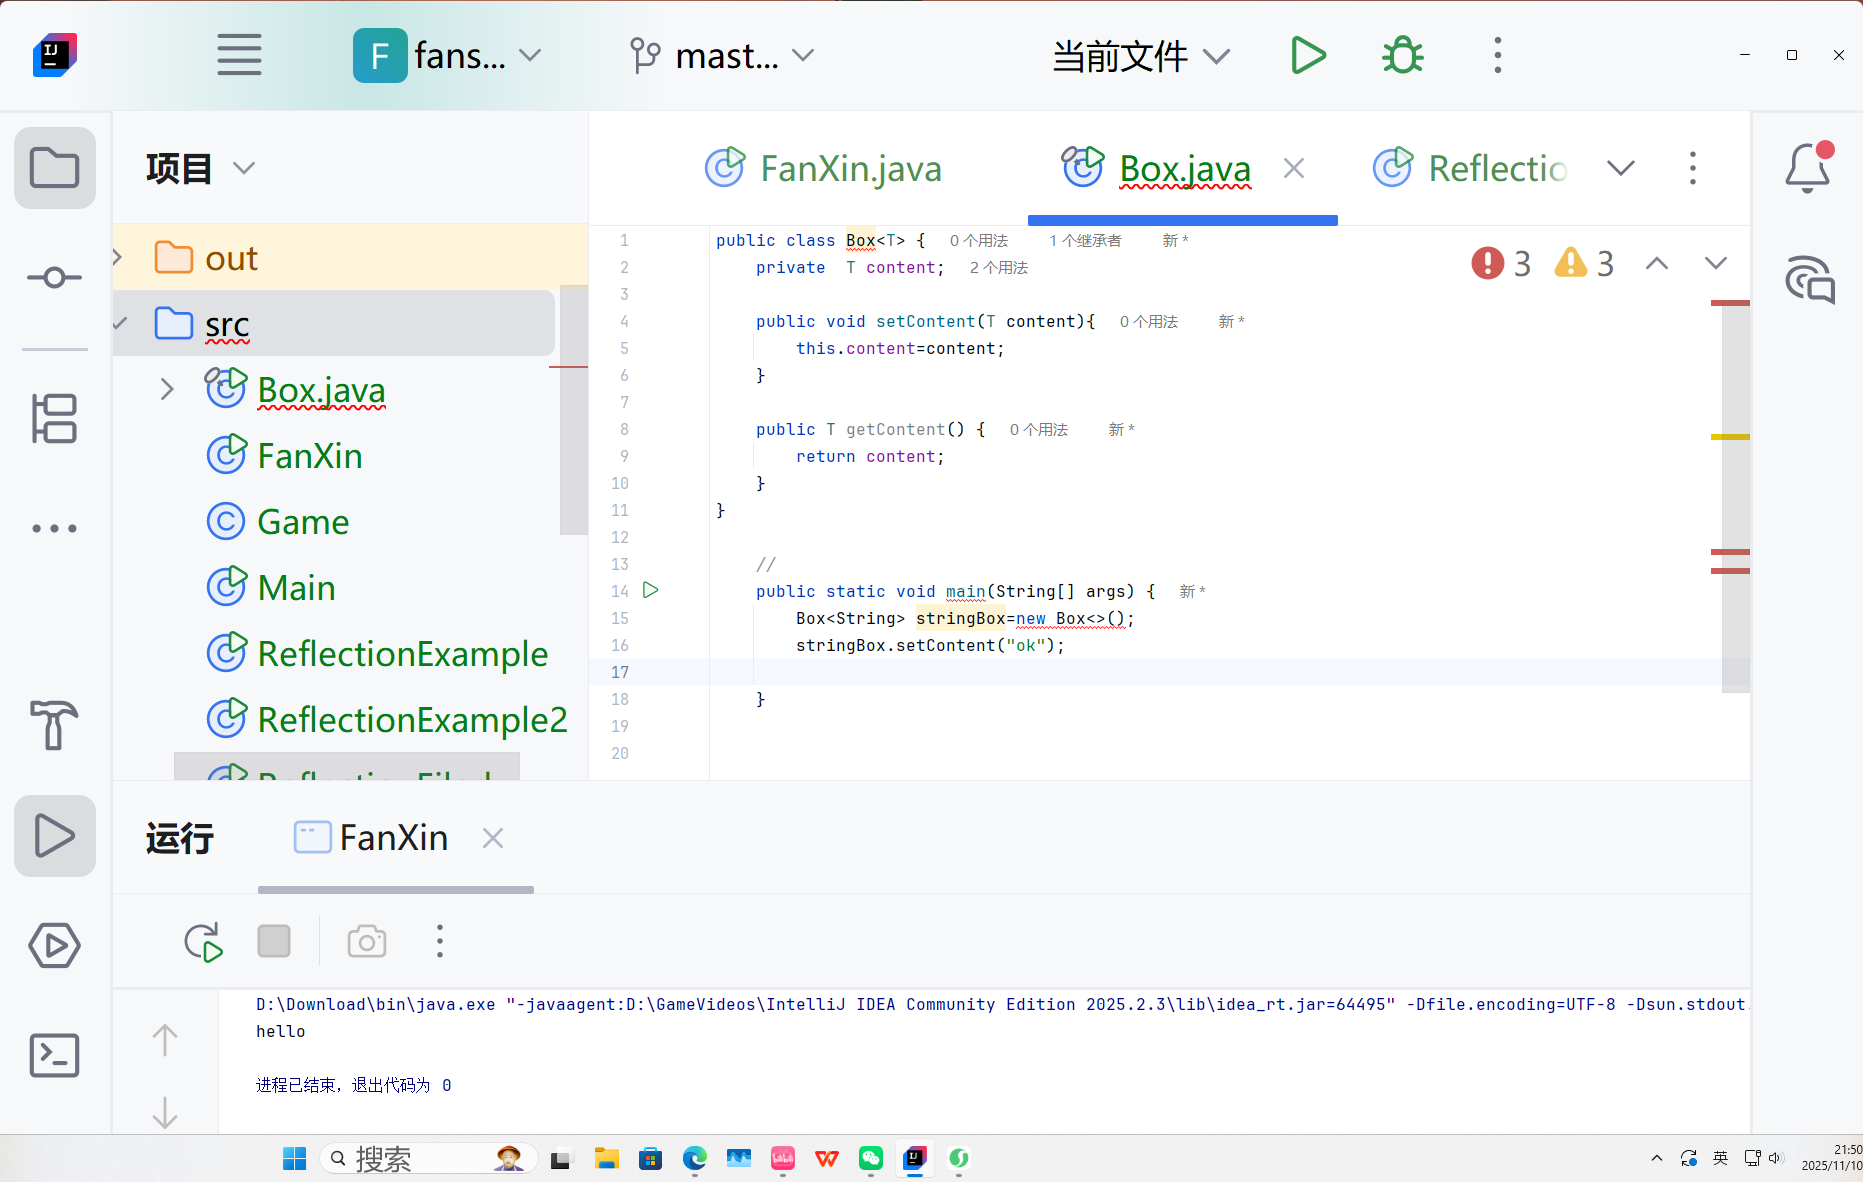
Task: Open File Explorer from taskbar
Action: pyautogui.click(x=606, y=1158)
